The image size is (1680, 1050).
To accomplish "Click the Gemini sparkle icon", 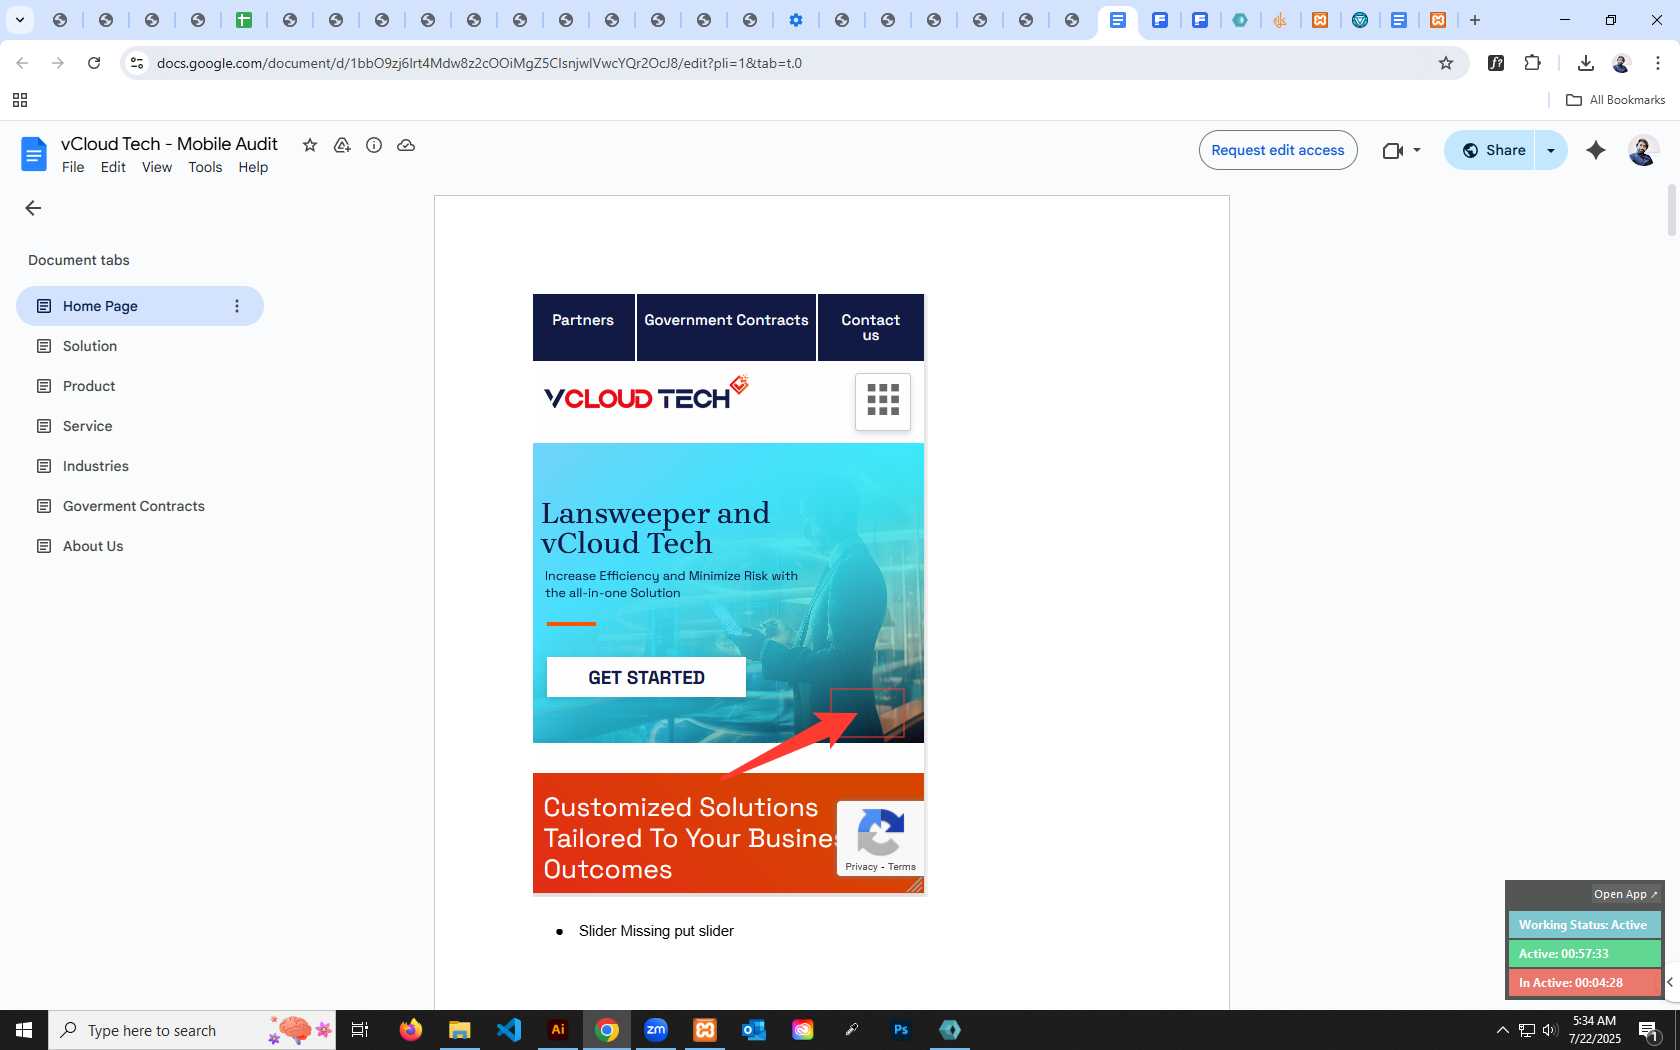I will click(x=1596, y=150).
